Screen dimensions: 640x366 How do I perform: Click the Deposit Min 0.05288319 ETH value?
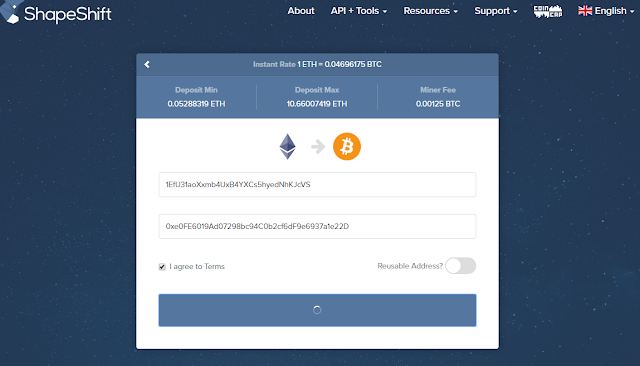(x=196, y=104)
